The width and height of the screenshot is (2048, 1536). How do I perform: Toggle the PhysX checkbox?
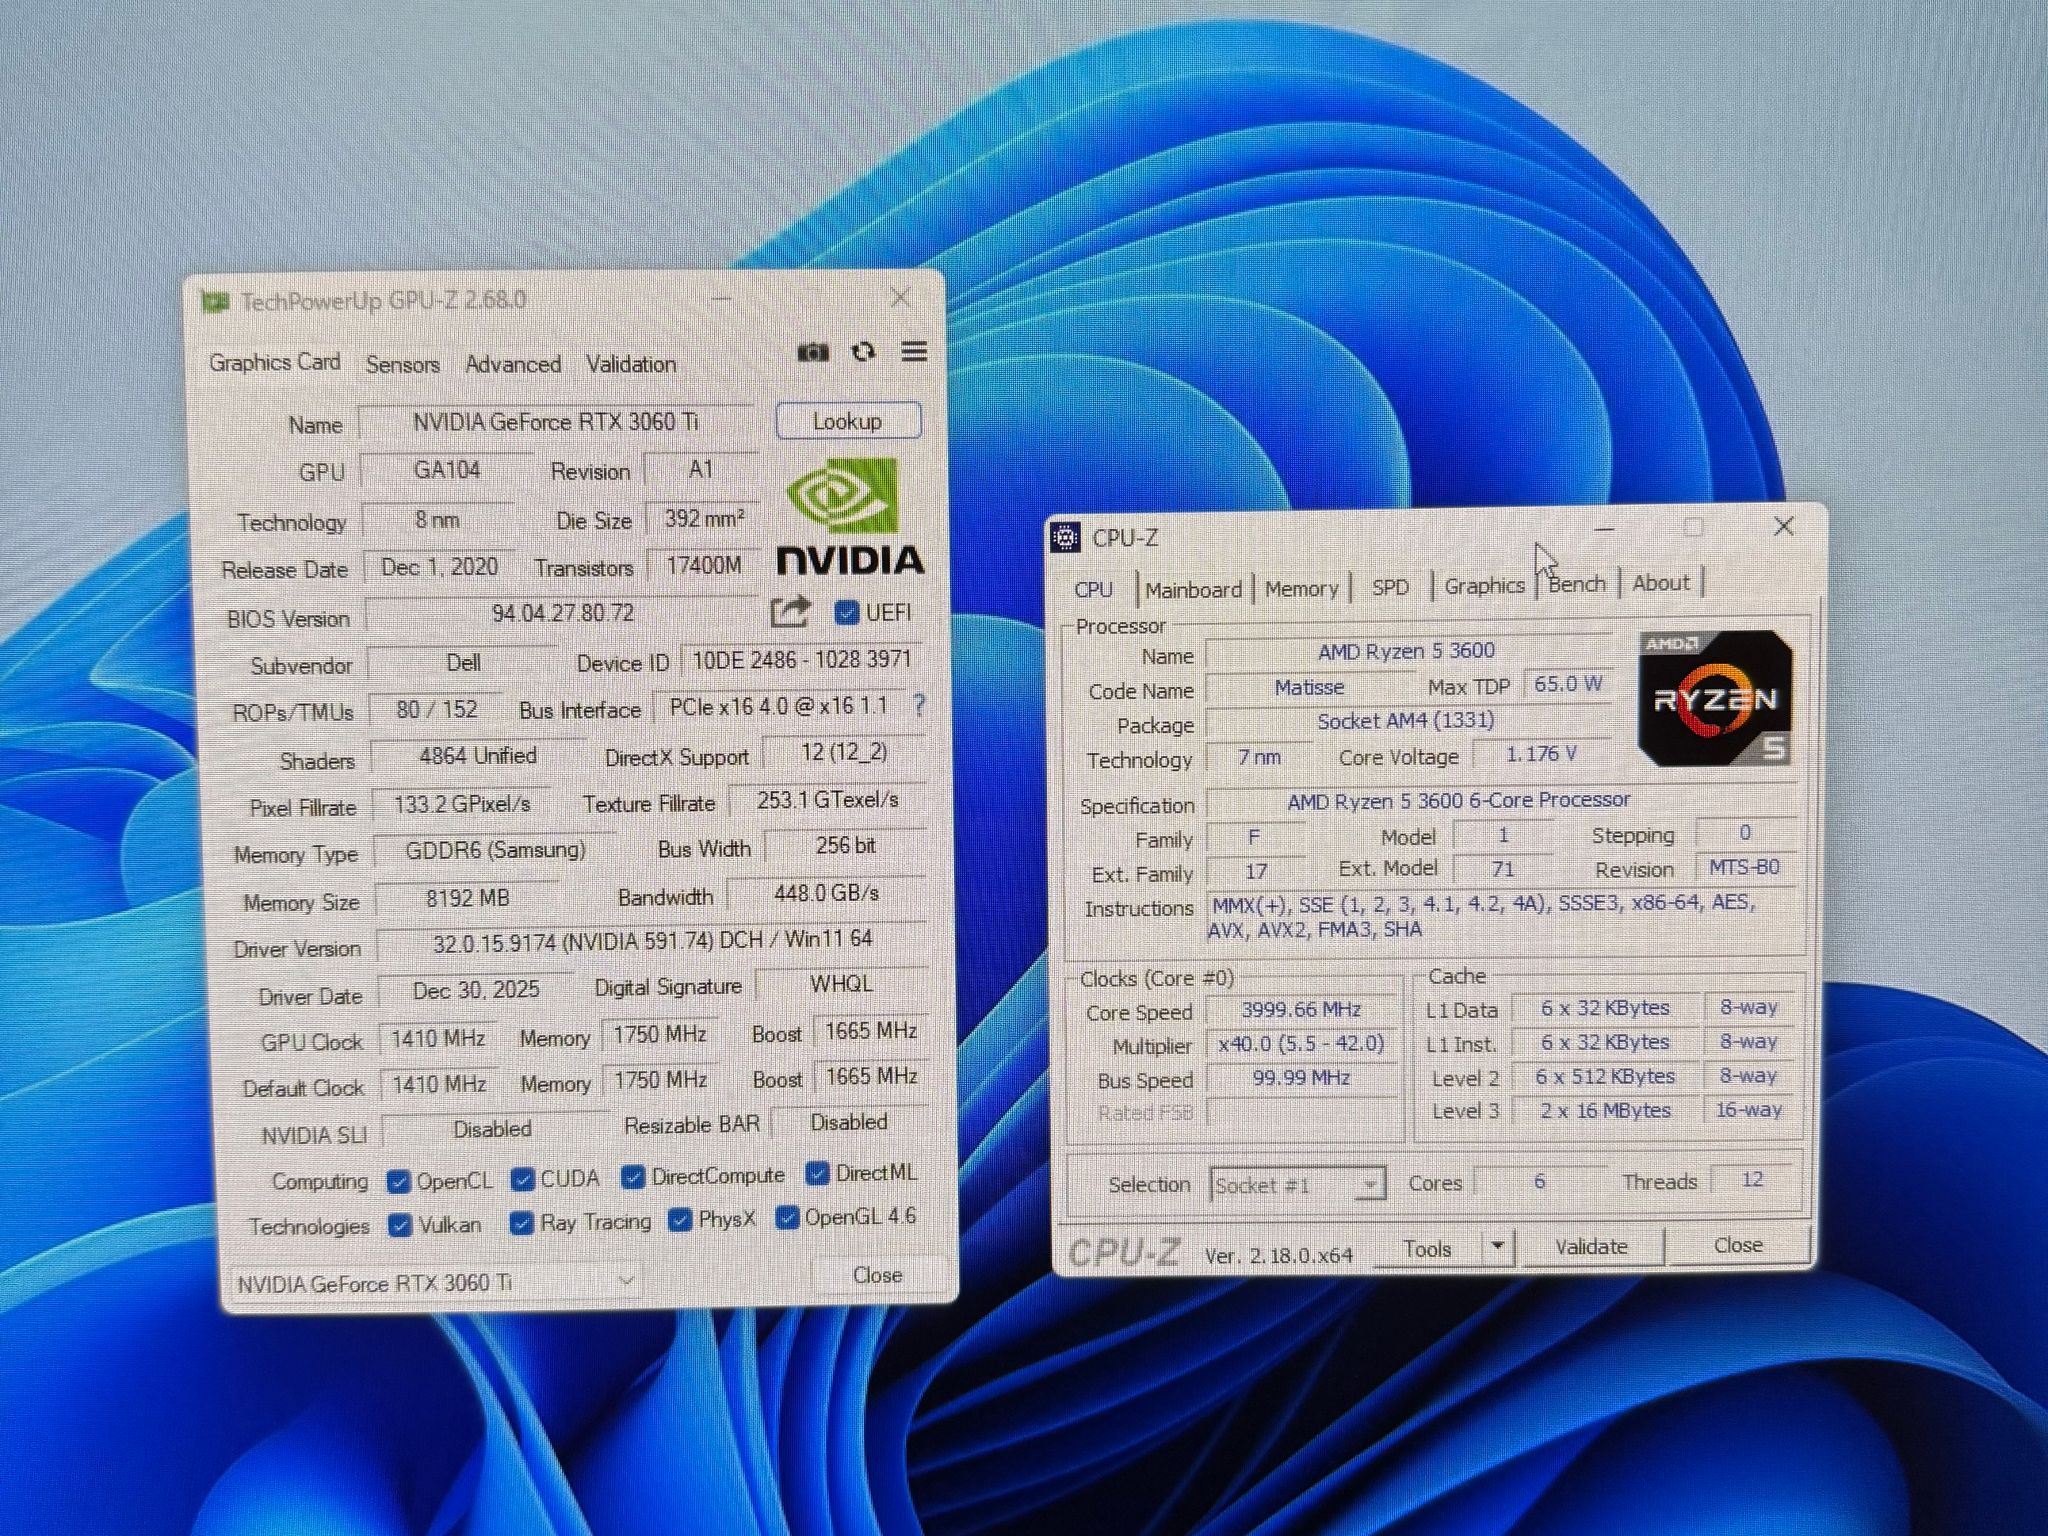[680, 1220]
